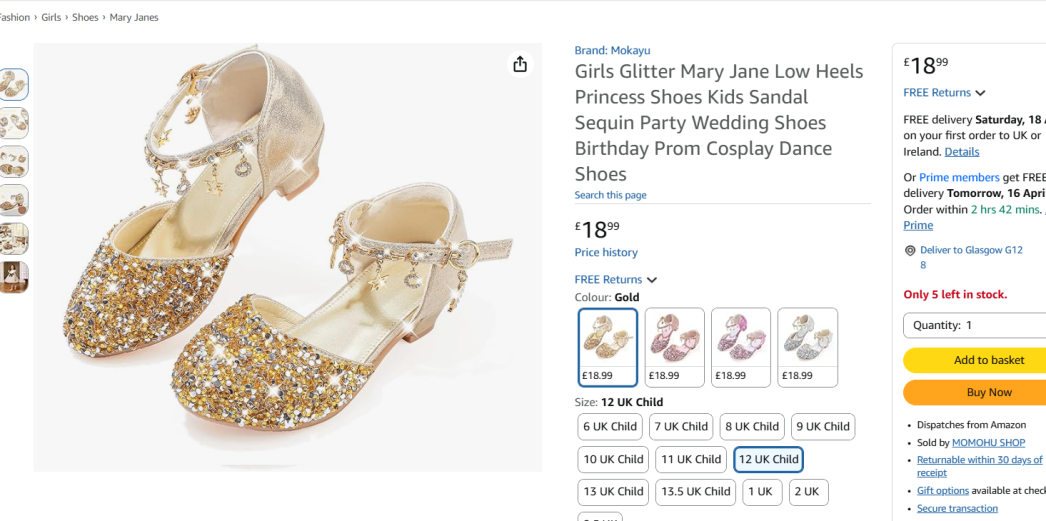The width and height of the screenshot is (1046, 521).
Task: Open the Quantity dropdown
Action: point(975,325)
